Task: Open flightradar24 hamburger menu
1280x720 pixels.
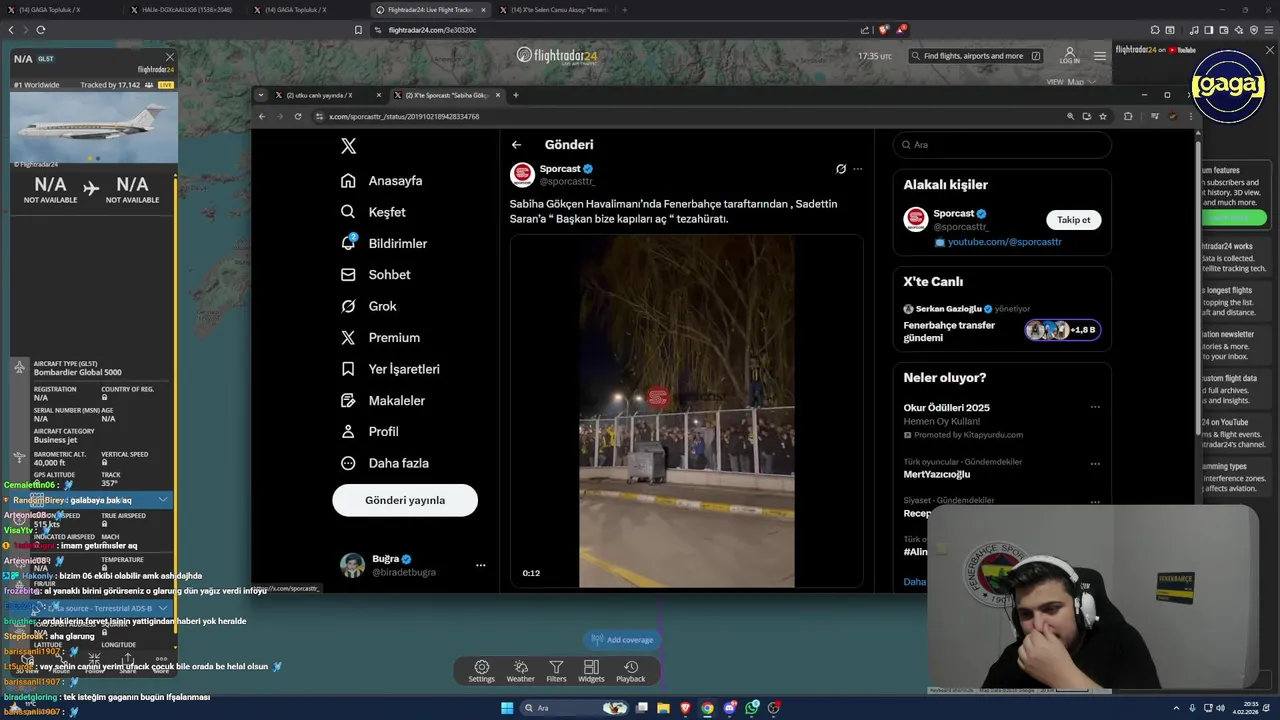Action: [1100, 56]
